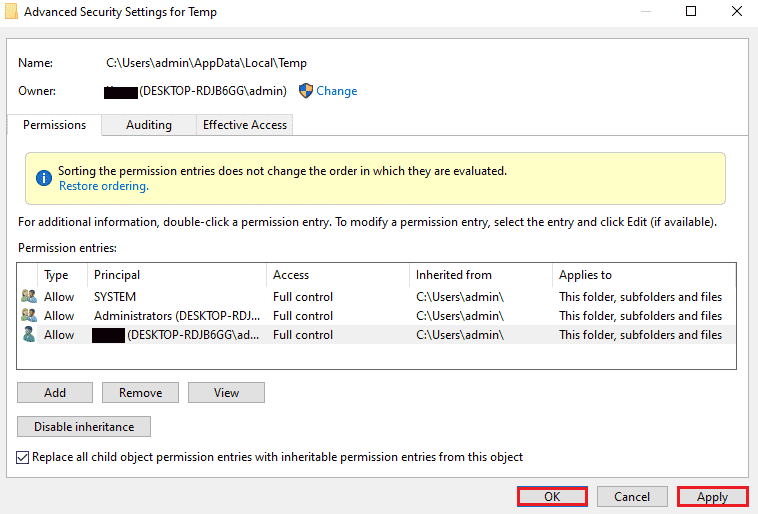The height and width of the screenshot is (514, 758).
Task: Click the Restore ordering link
Action: pyautogui.click(x=104, y=186)
